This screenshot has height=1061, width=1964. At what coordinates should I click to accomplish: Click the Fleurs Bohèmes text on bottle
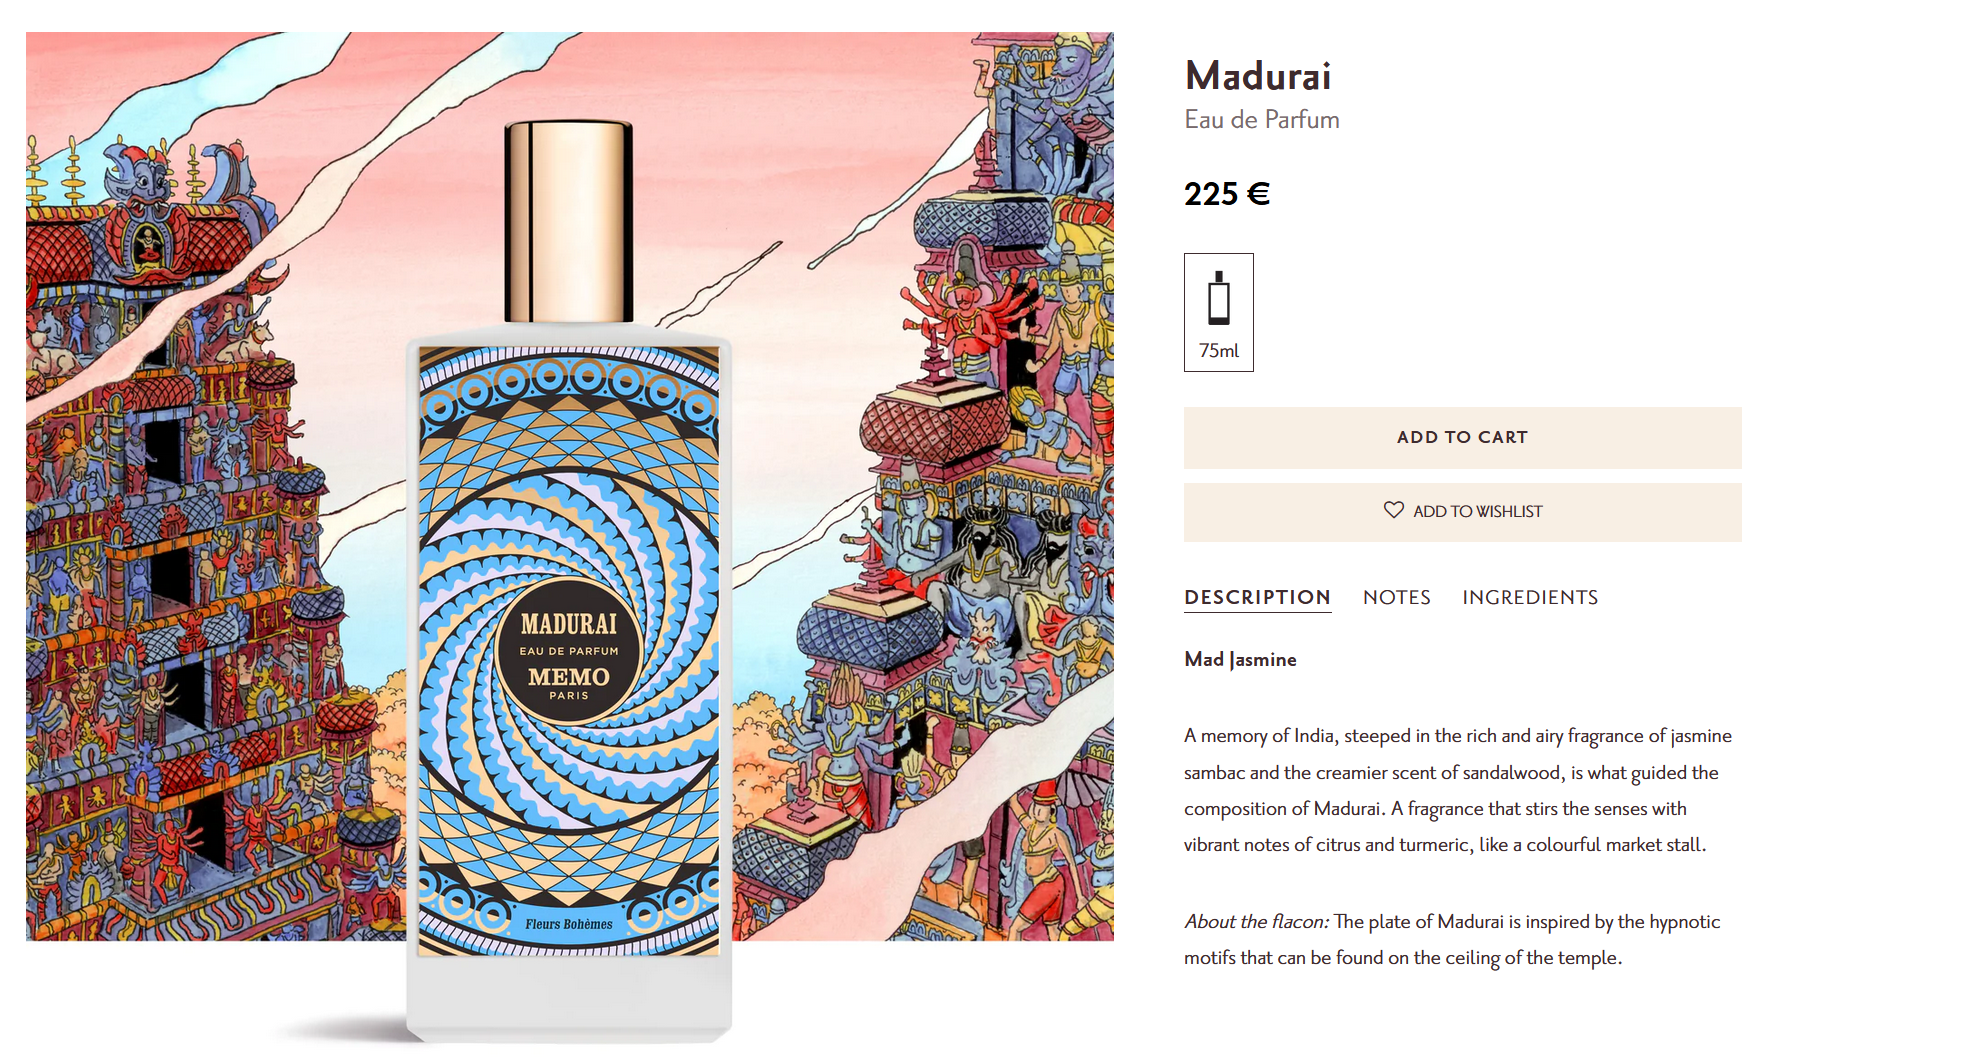[x=569, y=924]
